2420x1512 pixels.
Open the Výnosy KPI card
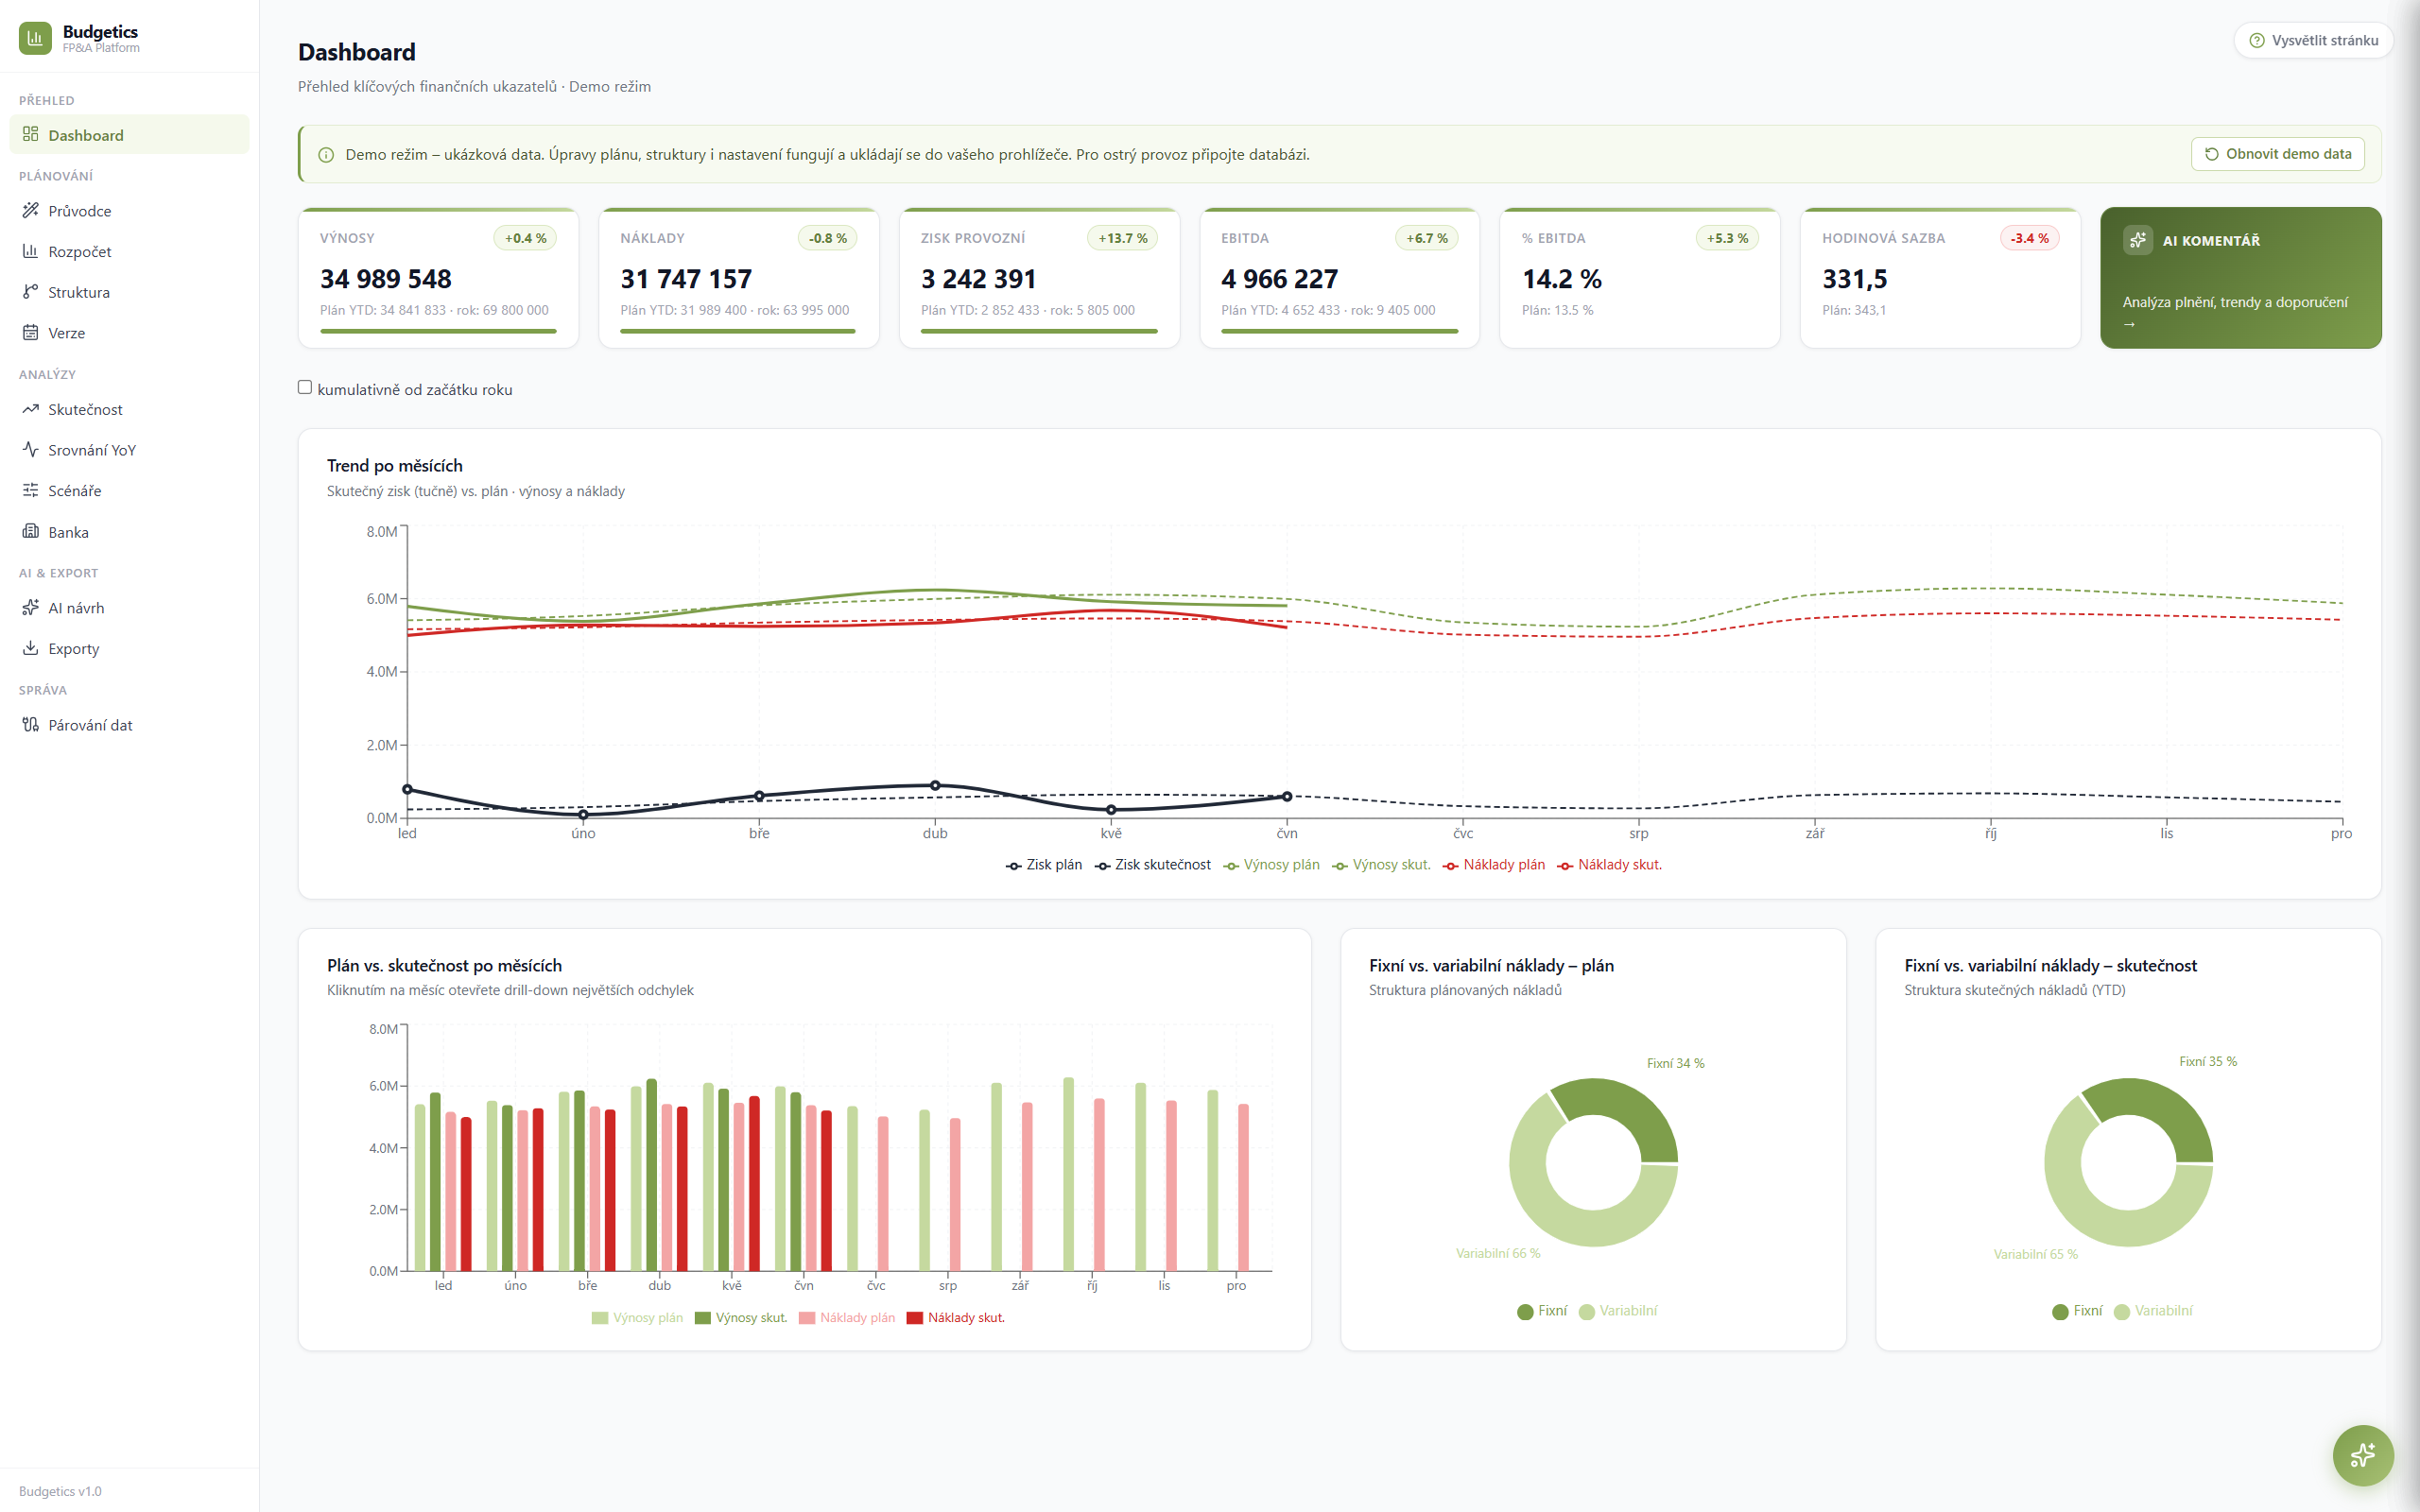[438, 278]
